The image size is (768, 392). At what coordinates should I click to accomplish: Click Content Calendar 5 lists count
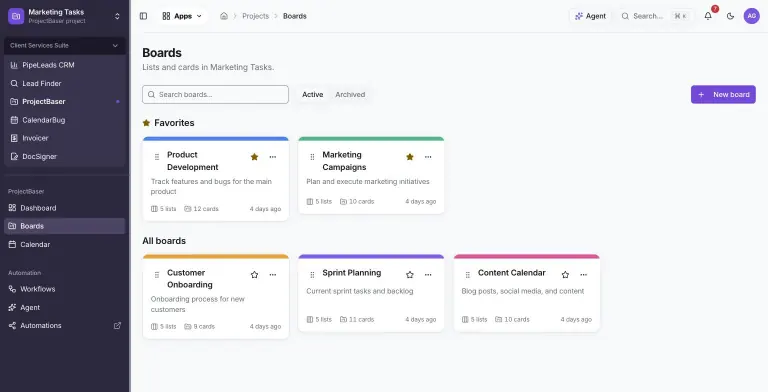tap(474, 319)
